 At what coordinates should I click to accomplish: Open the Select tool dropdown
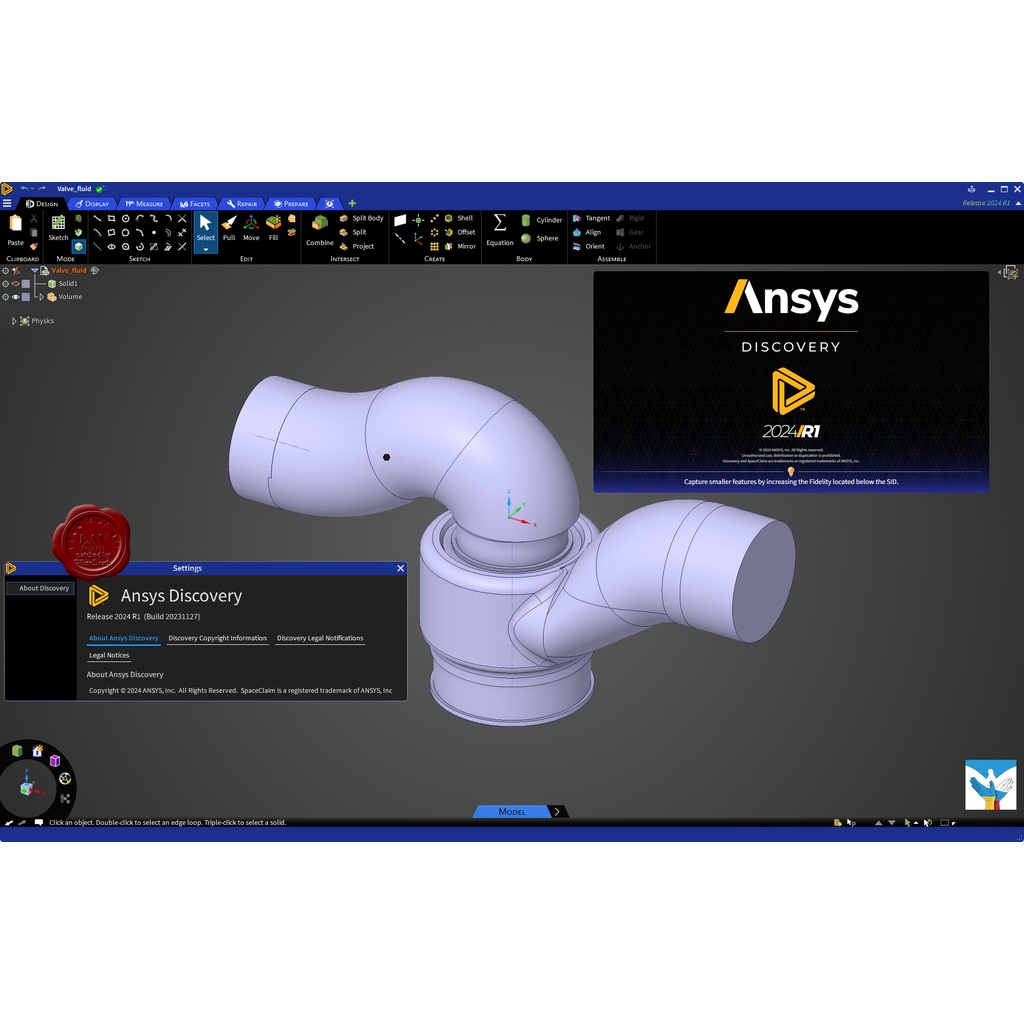pos(205,249)
